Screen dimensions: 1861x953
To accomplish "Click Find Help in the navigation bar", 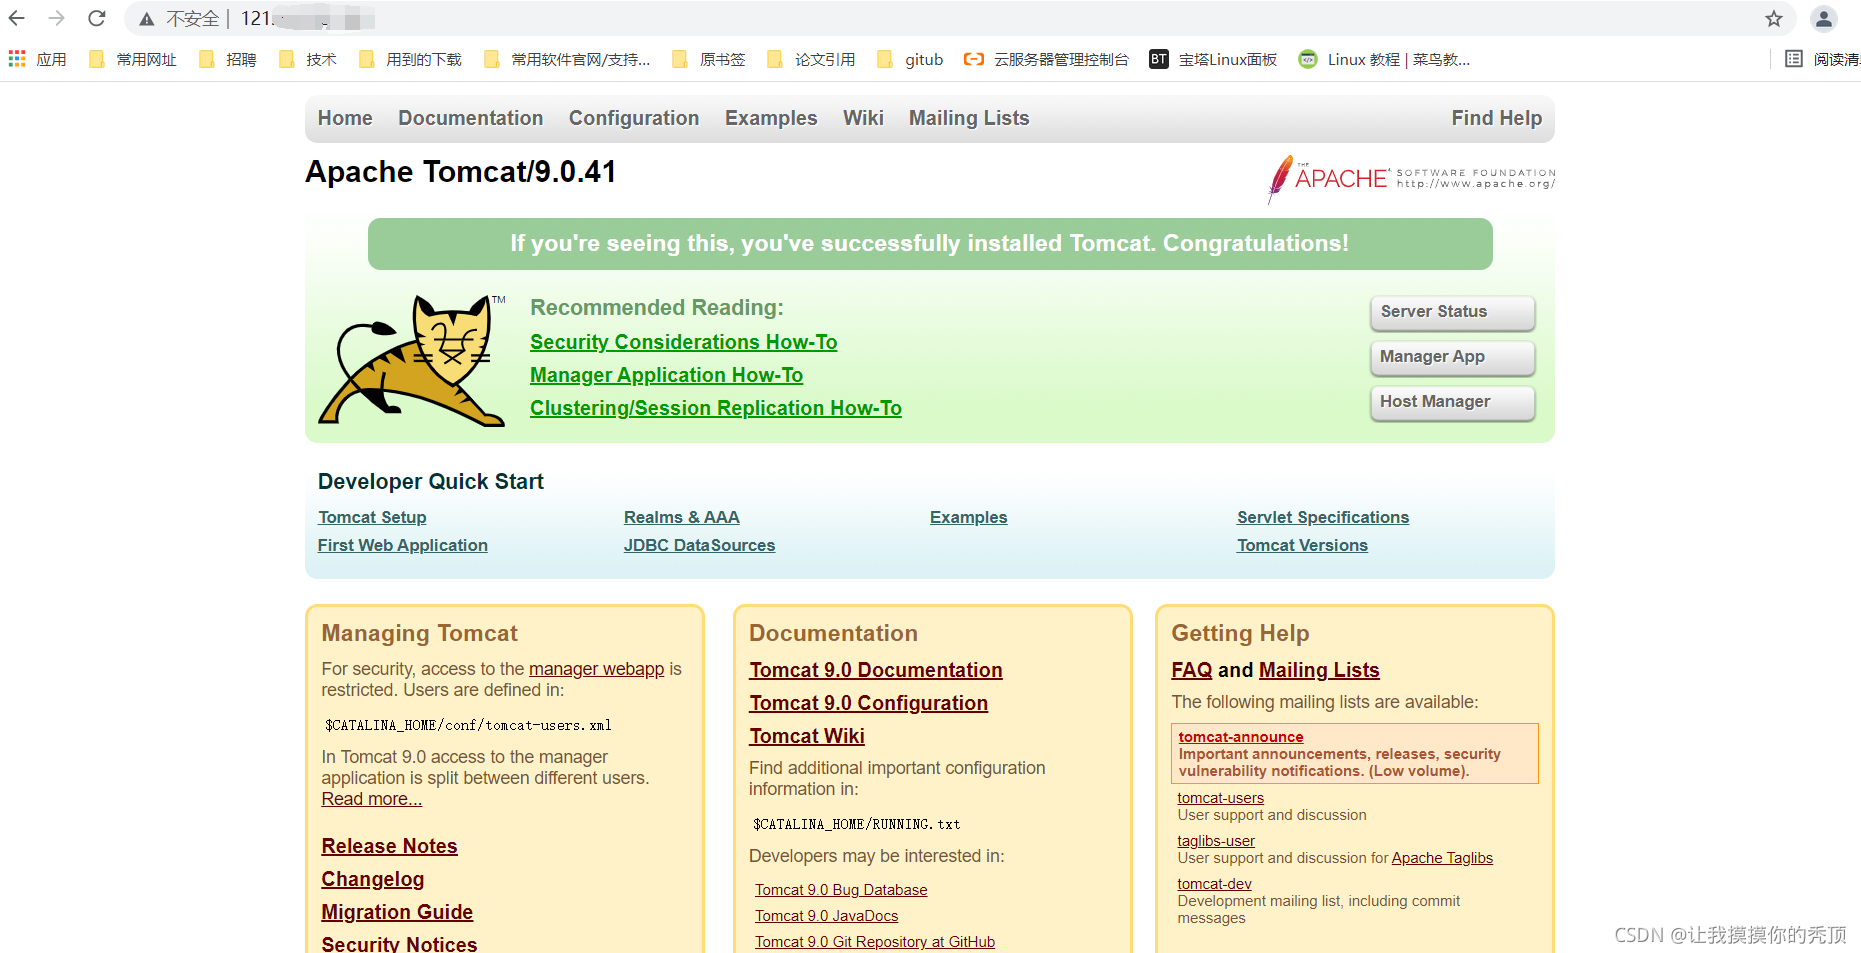I will point(1497,118).
